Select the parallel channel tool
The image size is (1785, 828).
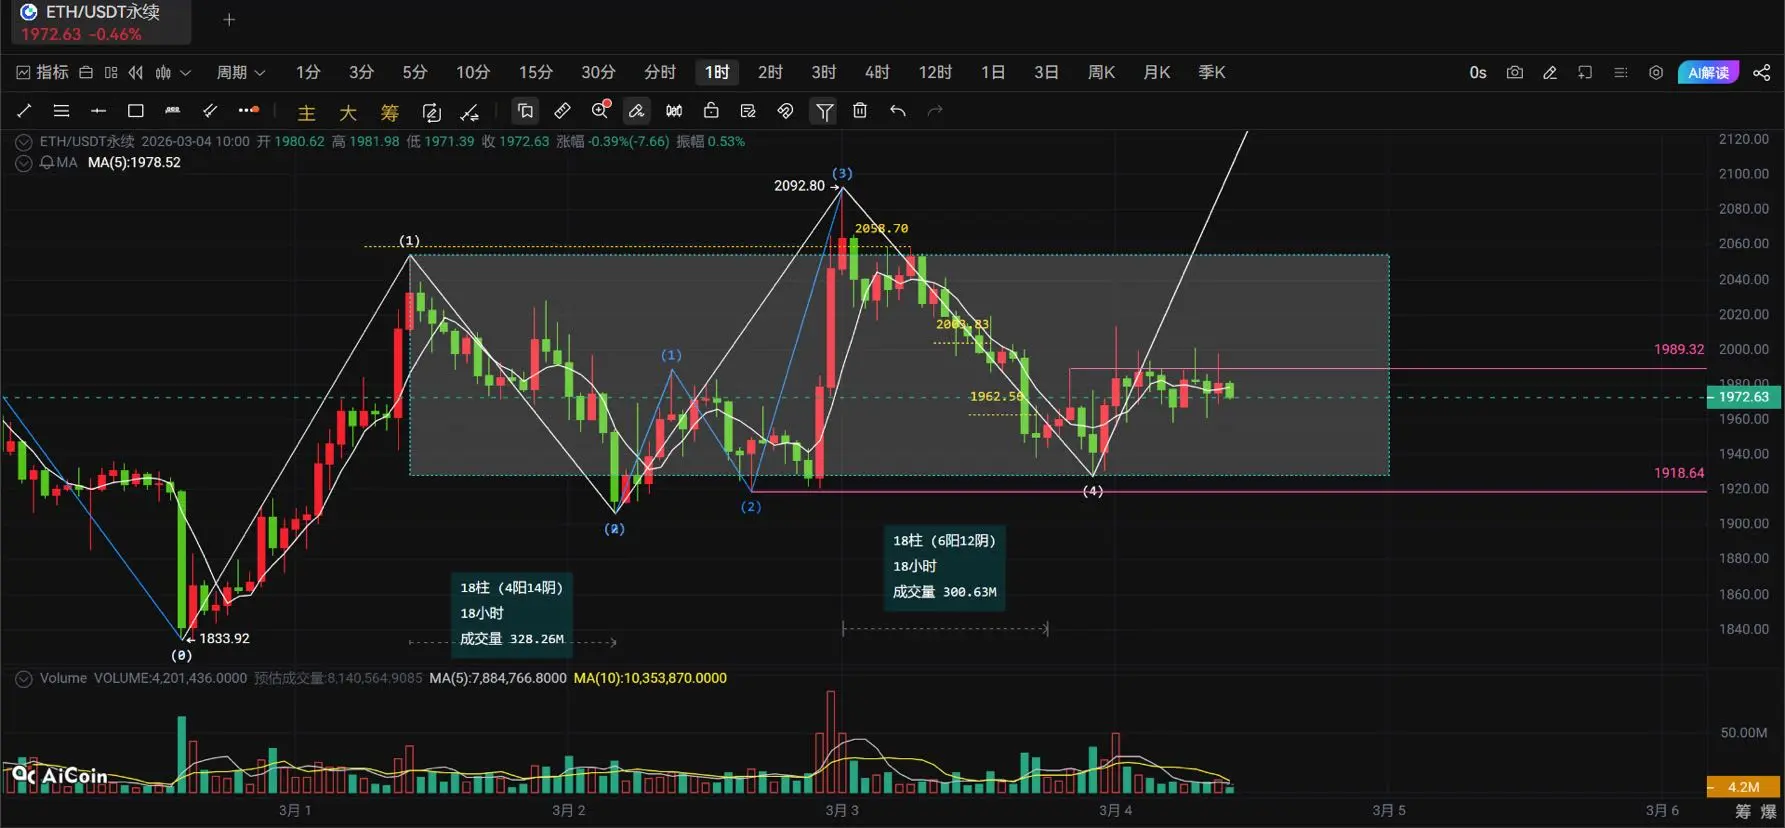pos(210,111)
